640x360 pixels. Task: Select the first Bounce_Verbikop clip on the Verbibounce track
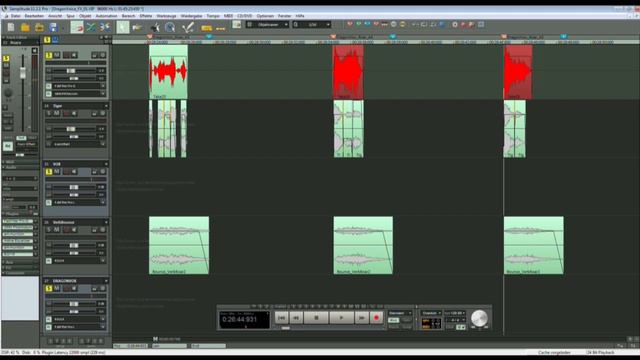click(179, 245)
